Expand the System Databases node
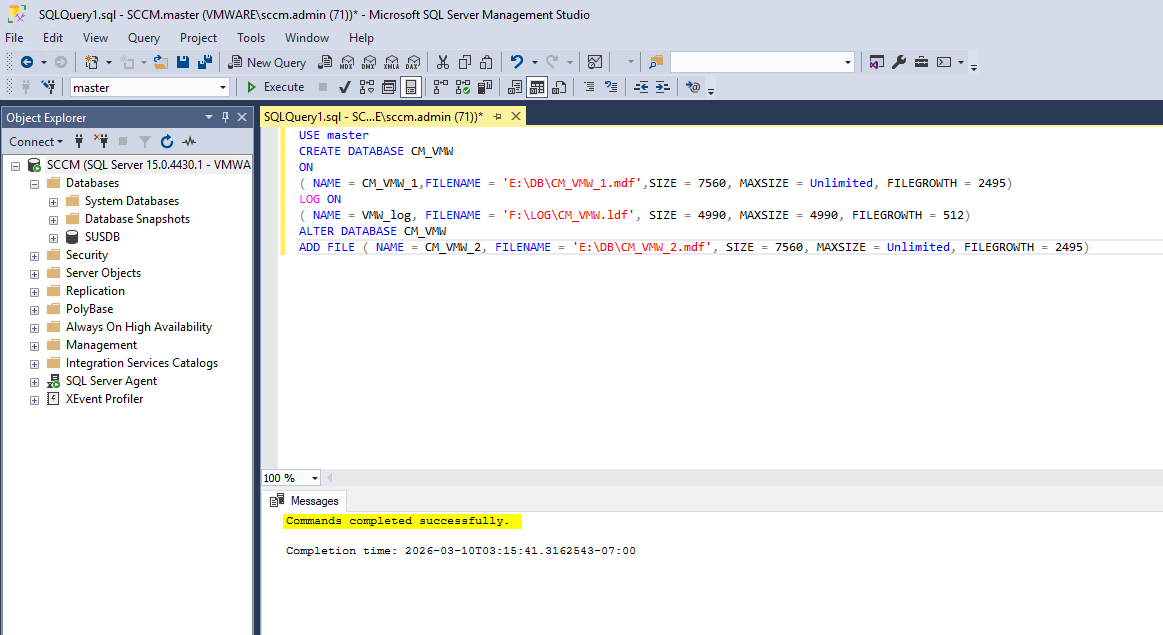This screenshot has width=1163, height=635. (x=54, y=201)
